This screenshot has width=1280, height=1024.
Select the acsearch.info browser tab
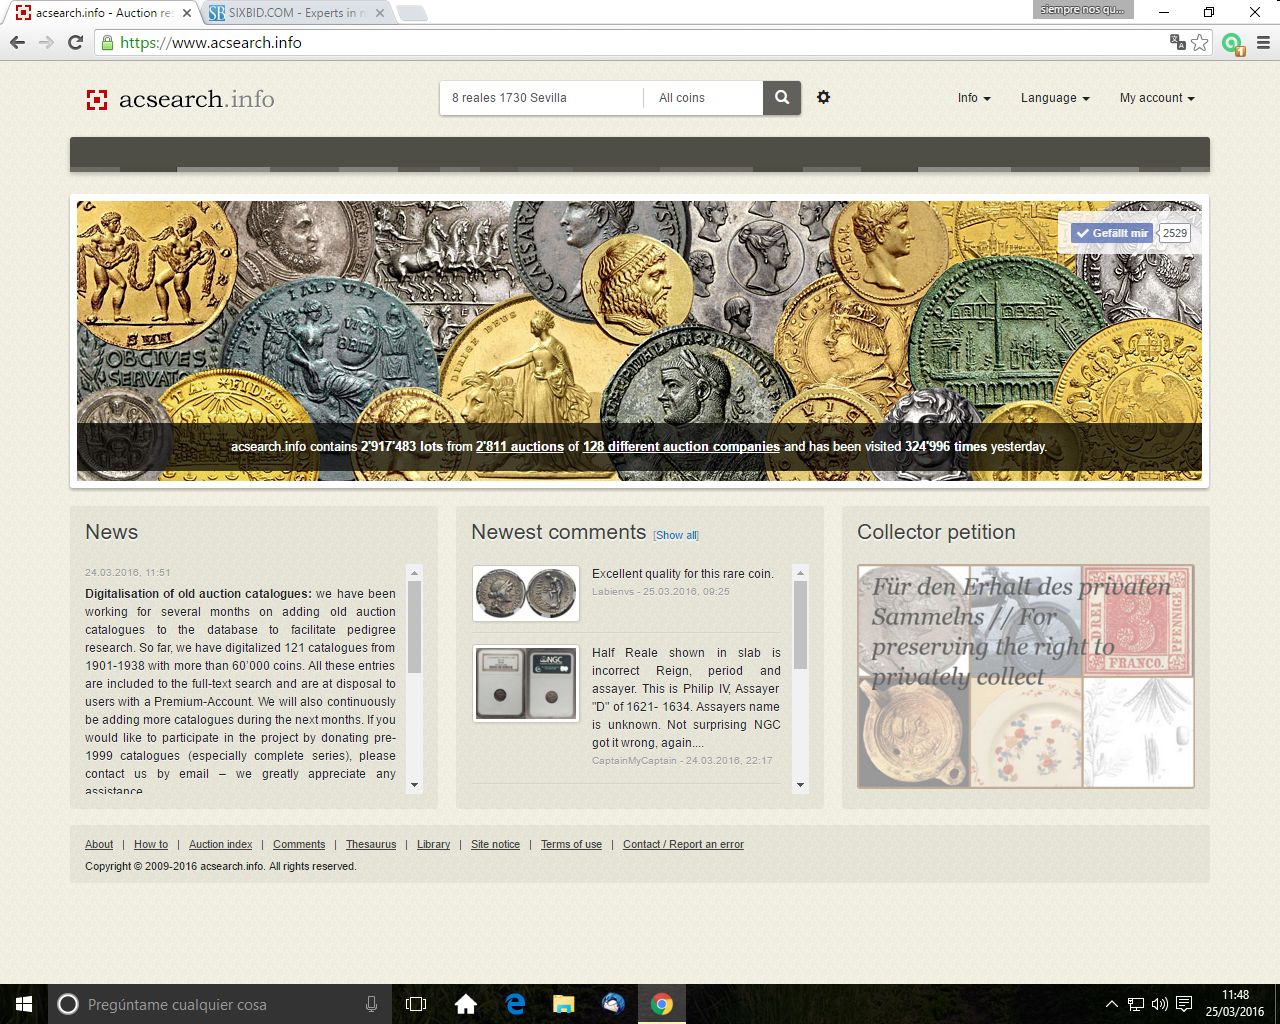pos(103,13)
